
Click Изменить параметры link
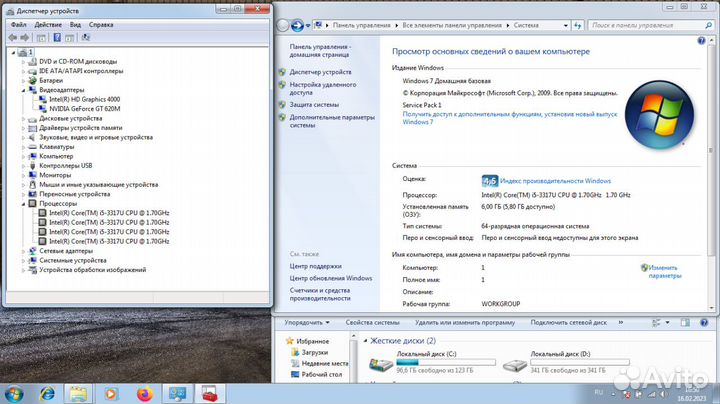pyautogui.click(x=664, y=272)
